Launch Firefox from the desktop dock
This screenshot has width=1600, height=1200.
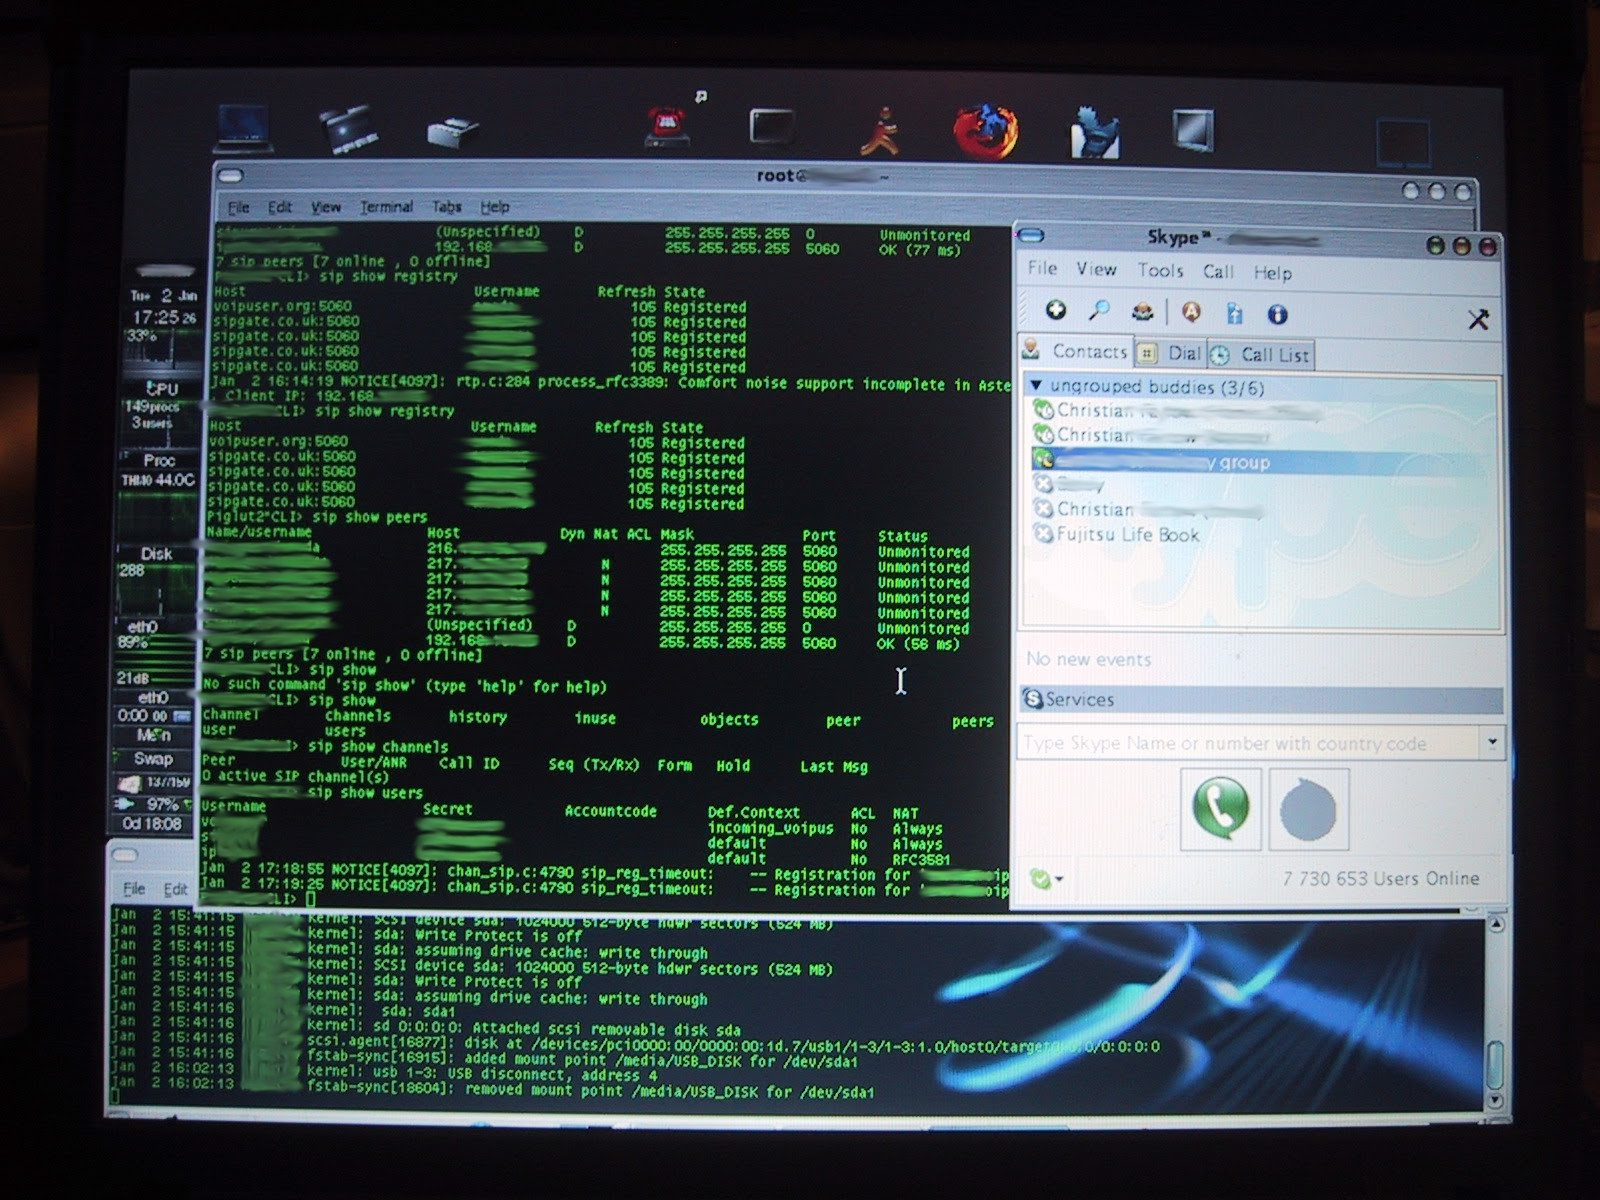[985, 131]
